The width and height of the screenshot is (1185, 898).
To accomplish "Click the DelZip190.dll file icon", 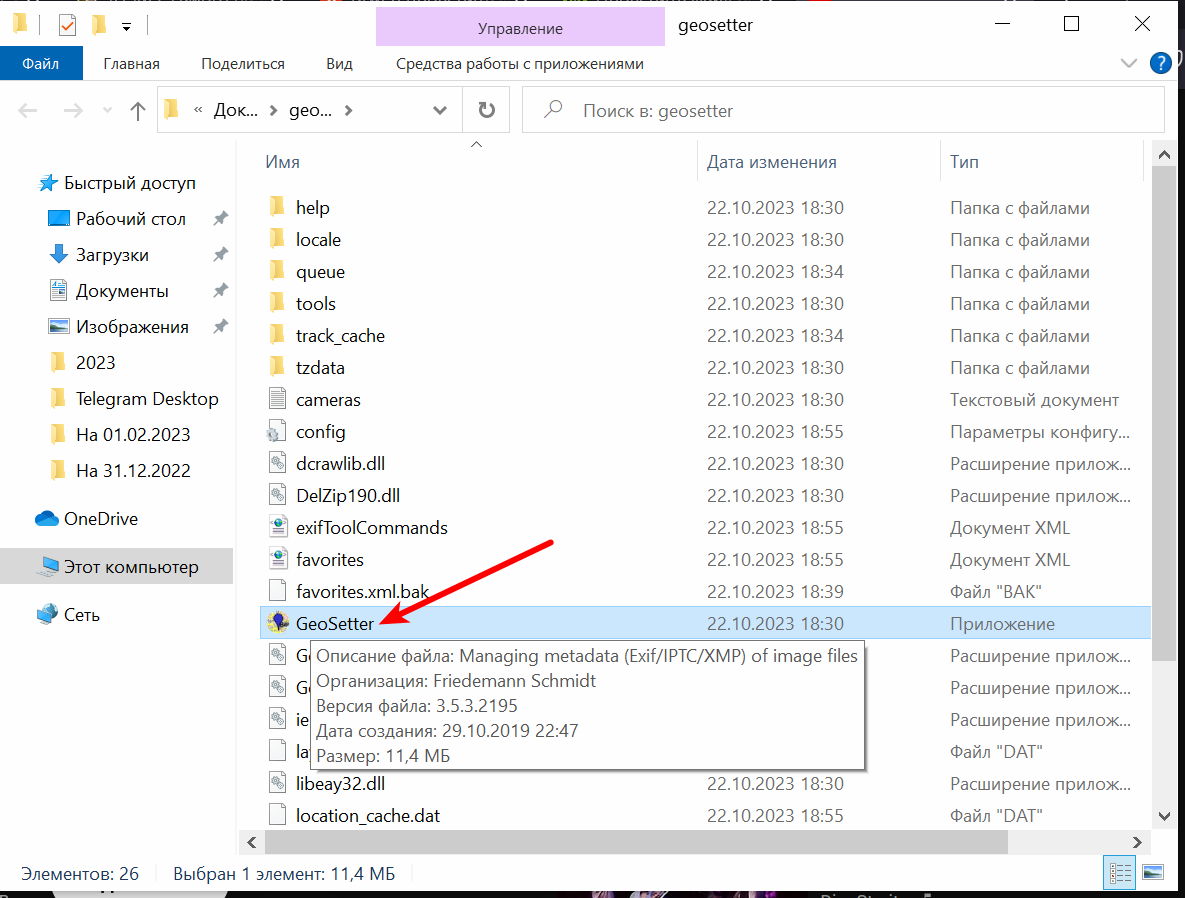I will [277, 495].
